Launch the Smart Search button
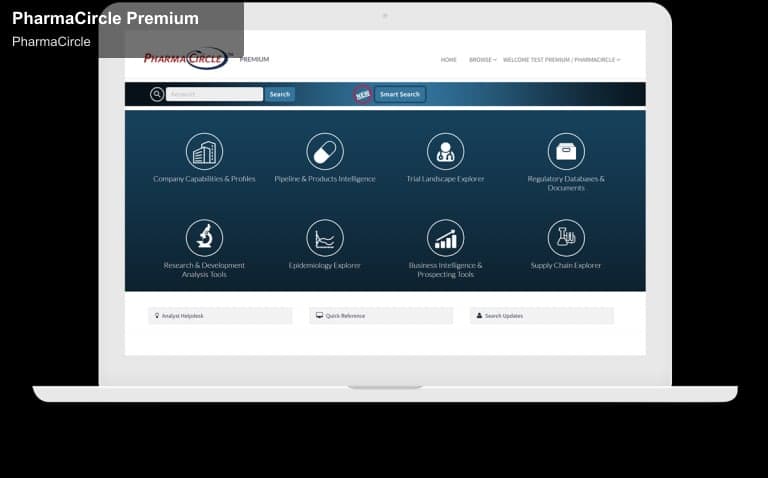Viewport: 768px width, 478px height. tap(400, 94)
